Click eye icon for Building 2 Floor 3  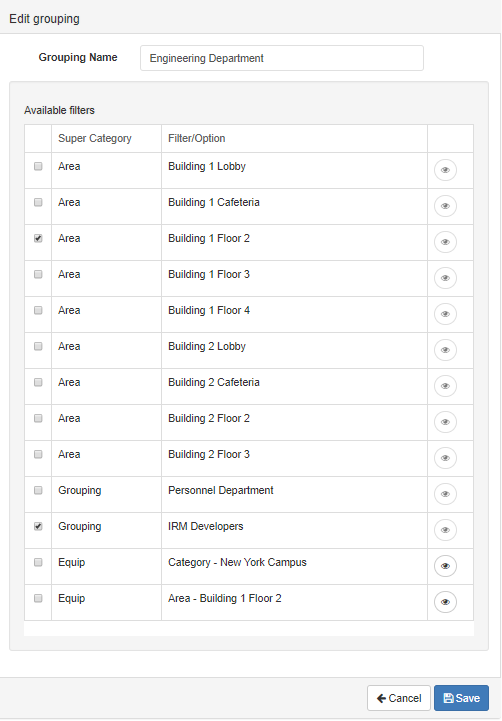point(445,458)
